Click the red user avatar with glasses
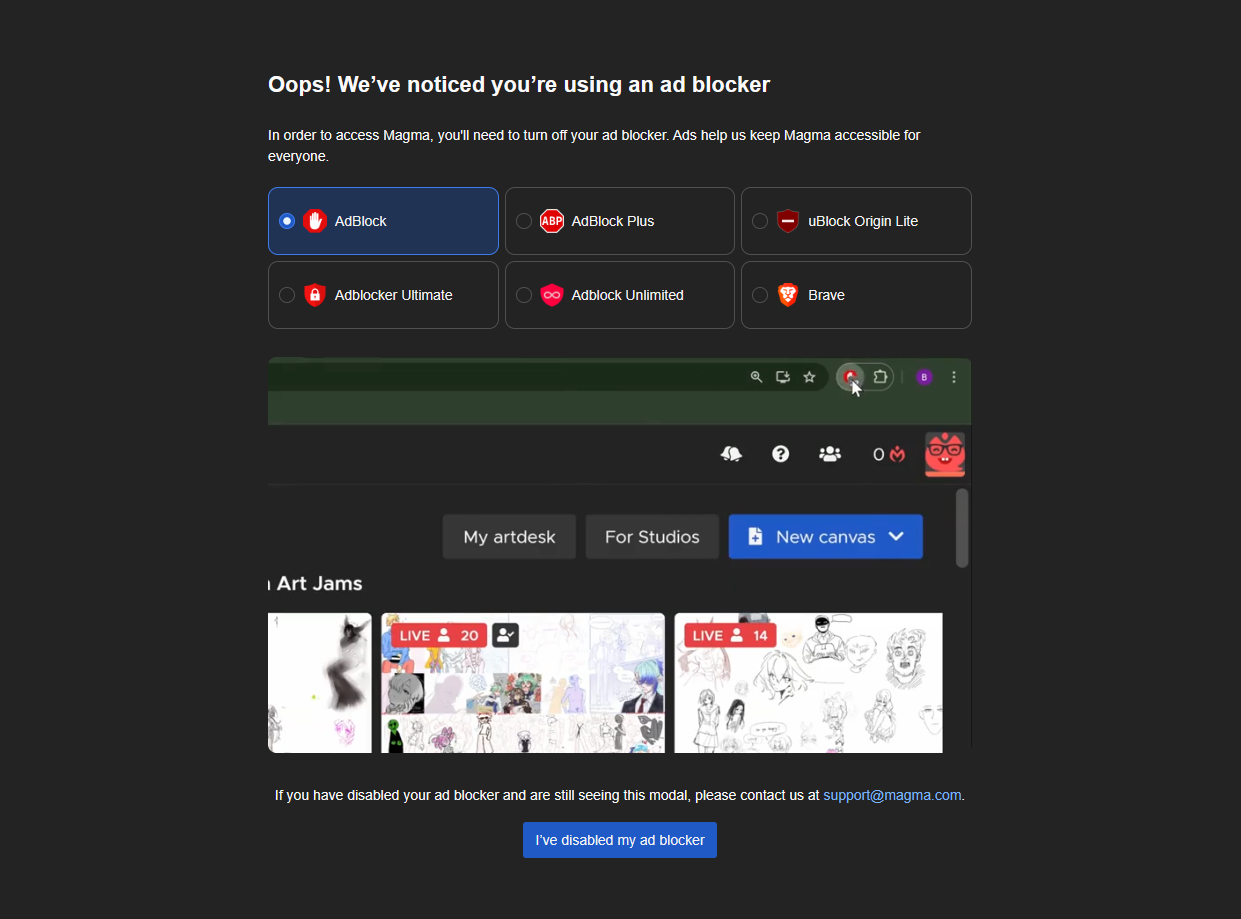Screen dimensions: 1241x919 [x=945, y=454]
